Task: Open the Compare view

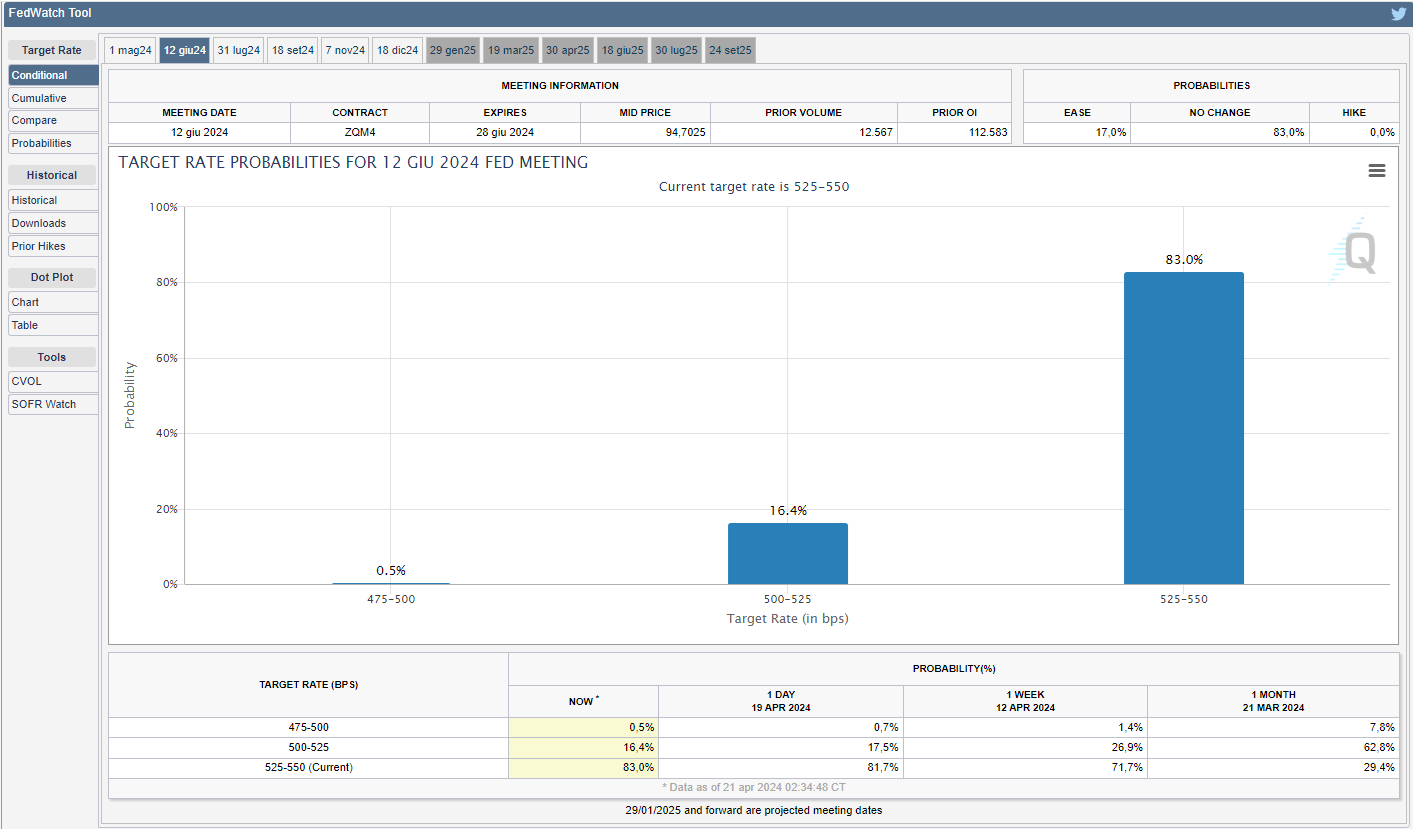Action: [53, 121]
